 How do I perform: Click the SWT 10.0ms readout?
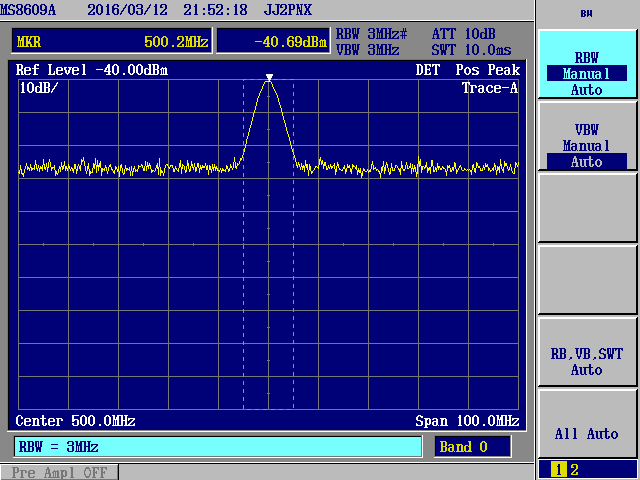click(471, 50)
